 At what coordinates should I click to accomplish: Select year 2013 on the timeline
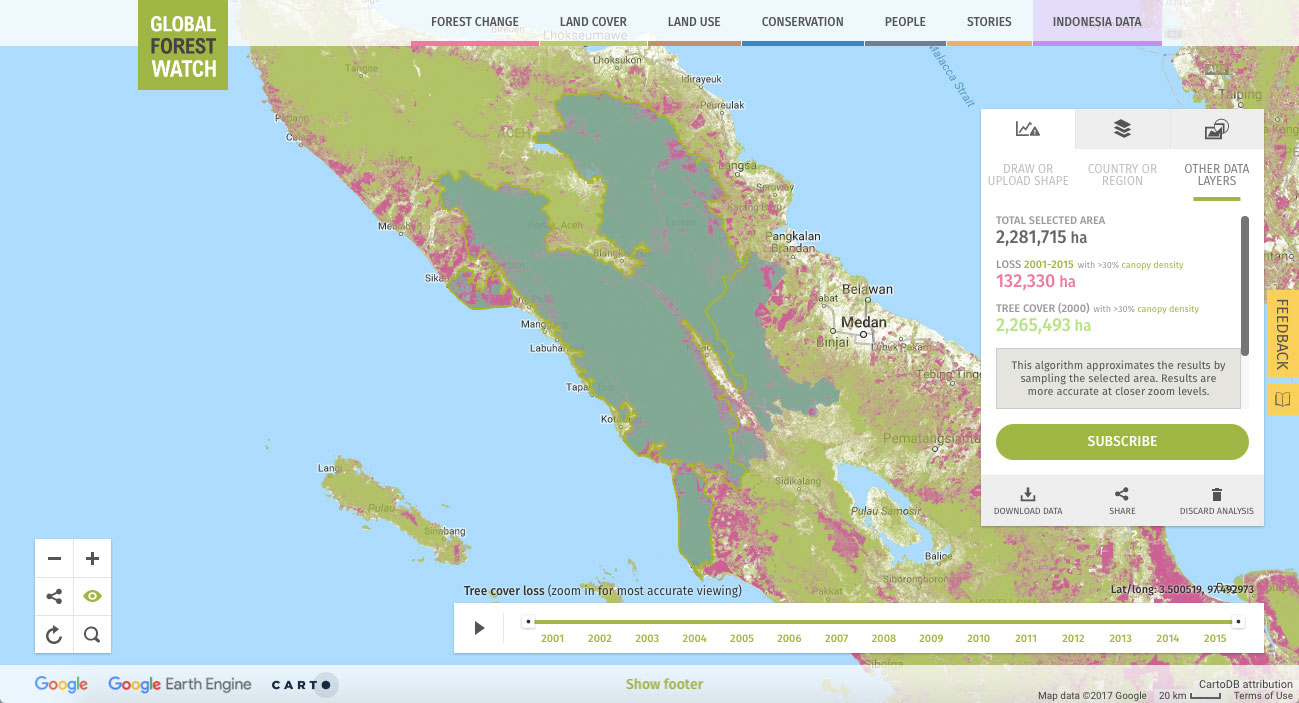[1120, 639]
